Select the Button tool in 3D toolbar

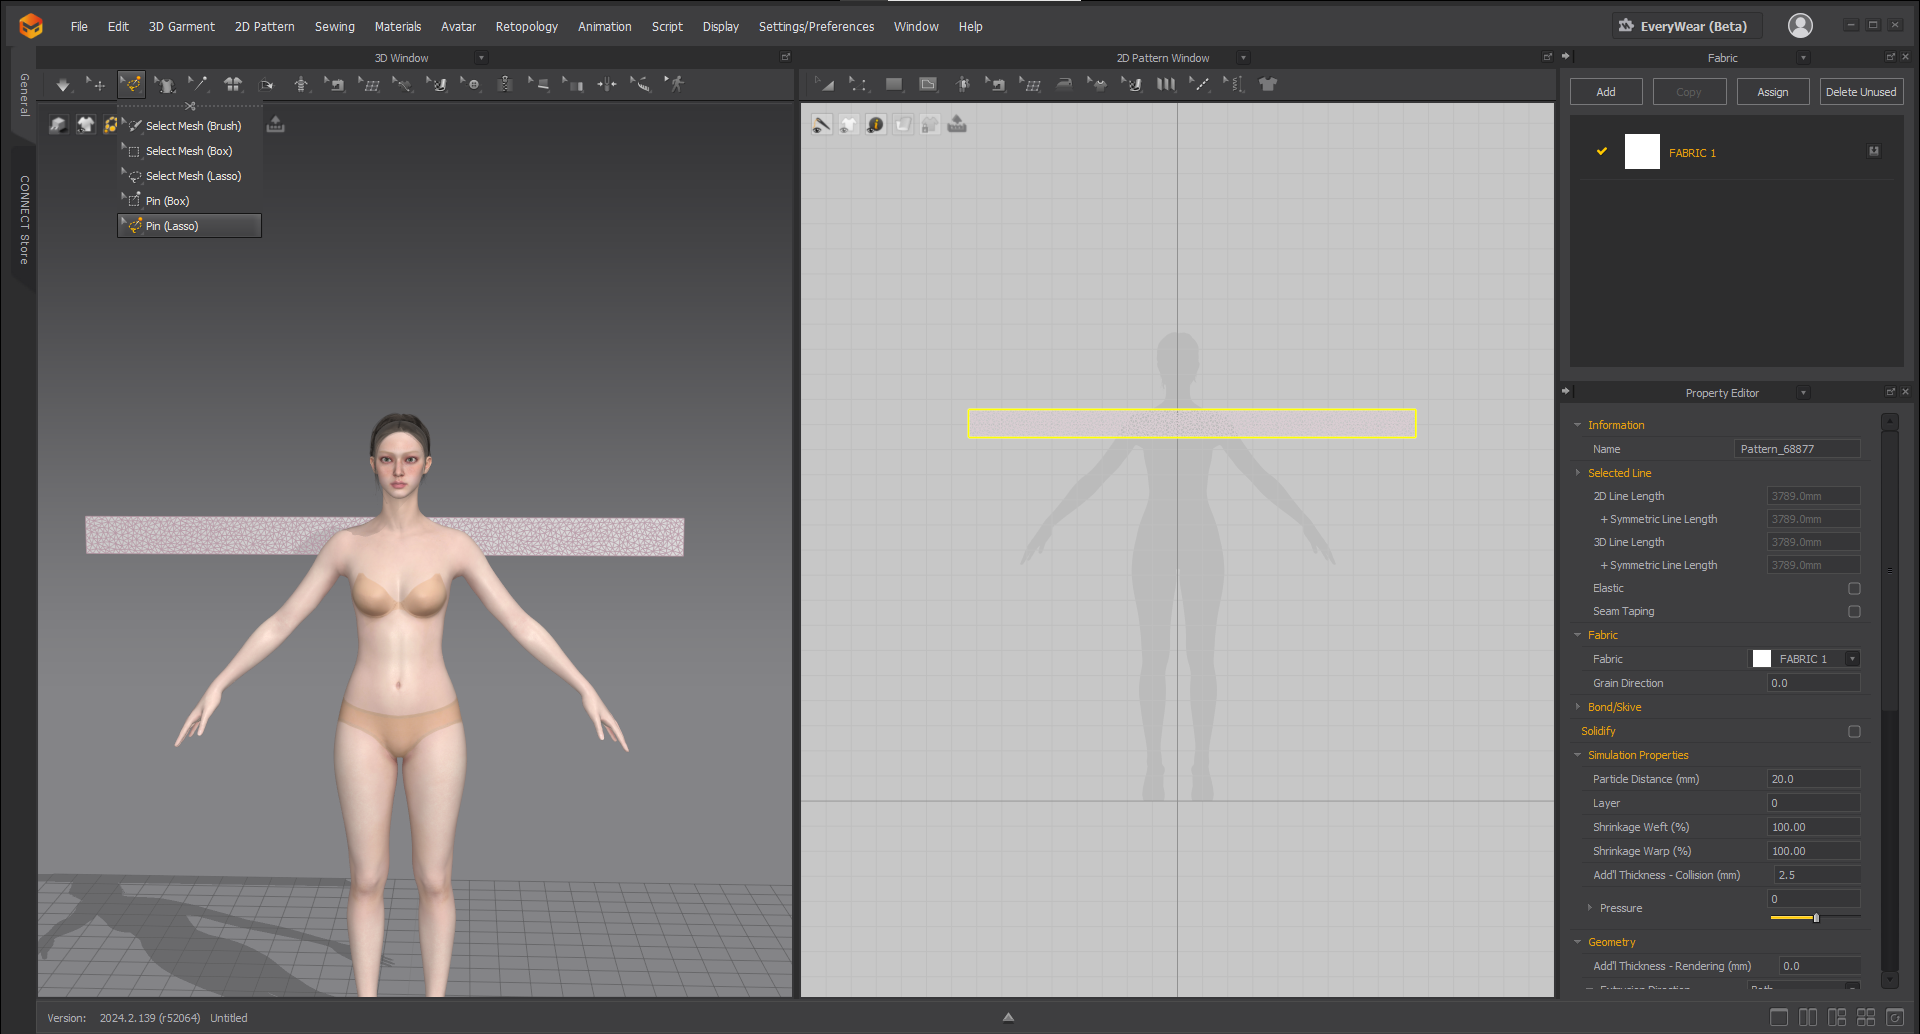pyautogui.click(x=471, y=85)
